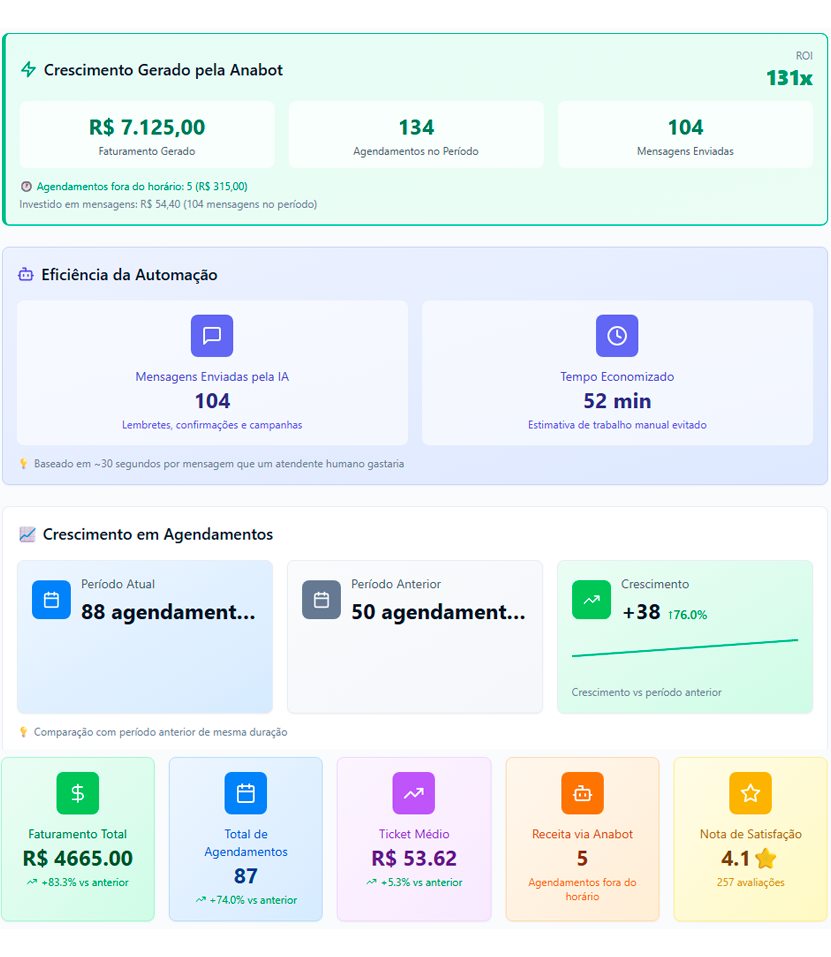Click the blue calendar icon in Período Atual
831x957 pixels.
51,600
